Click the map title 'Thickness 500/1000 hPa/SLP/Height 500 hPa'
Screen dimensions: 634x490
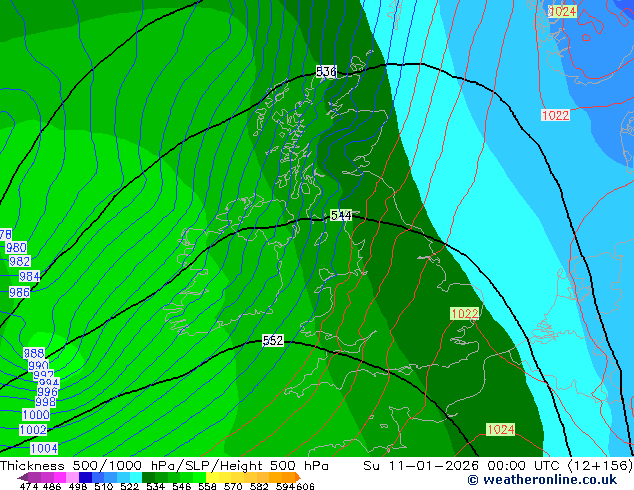[x=164, y=466]
